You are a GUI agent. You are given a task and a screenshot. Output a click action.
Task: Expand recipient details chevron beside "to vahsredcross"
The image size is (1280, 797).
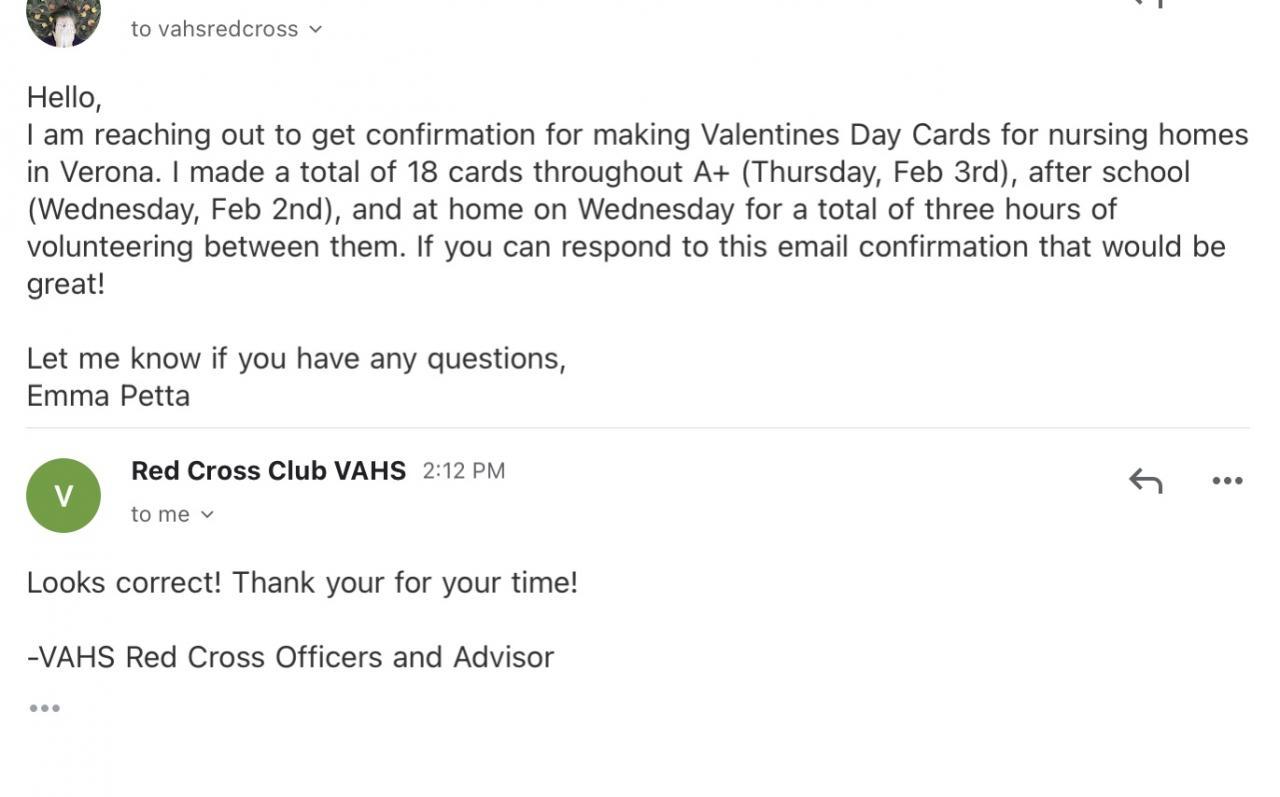tap(316, 29)
